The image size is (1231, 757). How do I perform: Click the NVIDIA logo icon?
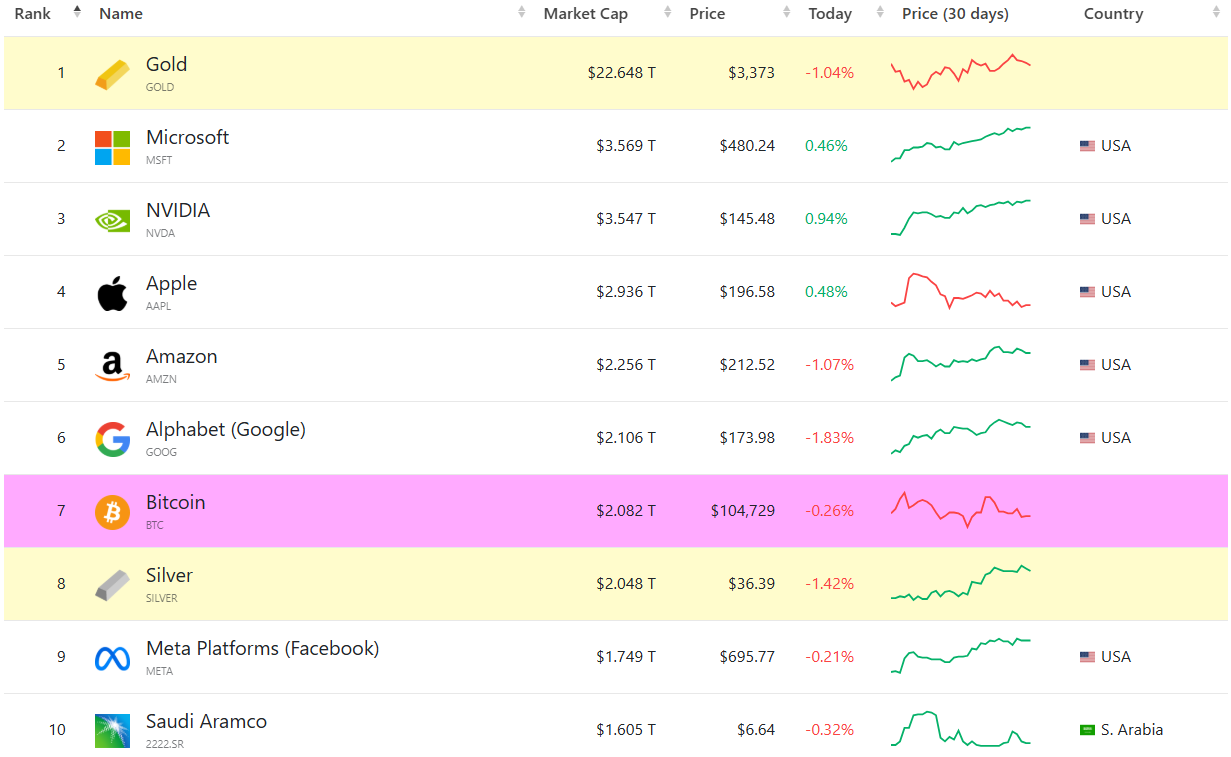tap(112, 220)
